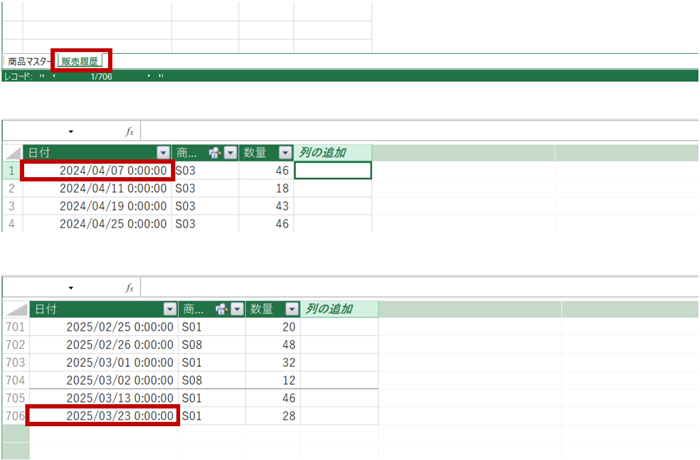Select row header 704
Viewport: 700px width, 460px height.
15,380
